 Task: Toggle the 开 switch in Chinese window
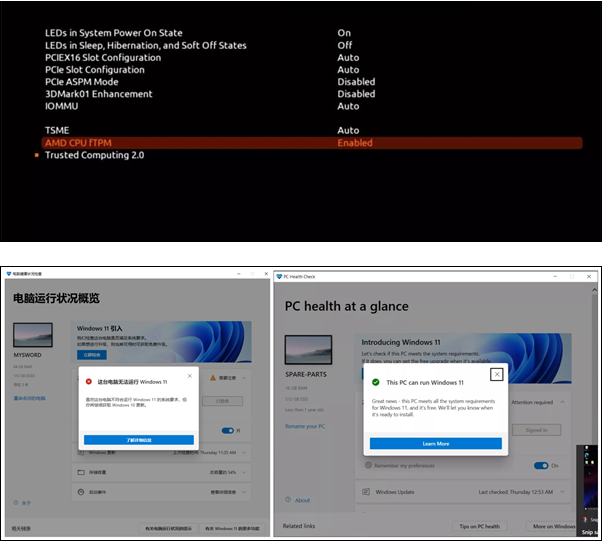tap(228, 430)
